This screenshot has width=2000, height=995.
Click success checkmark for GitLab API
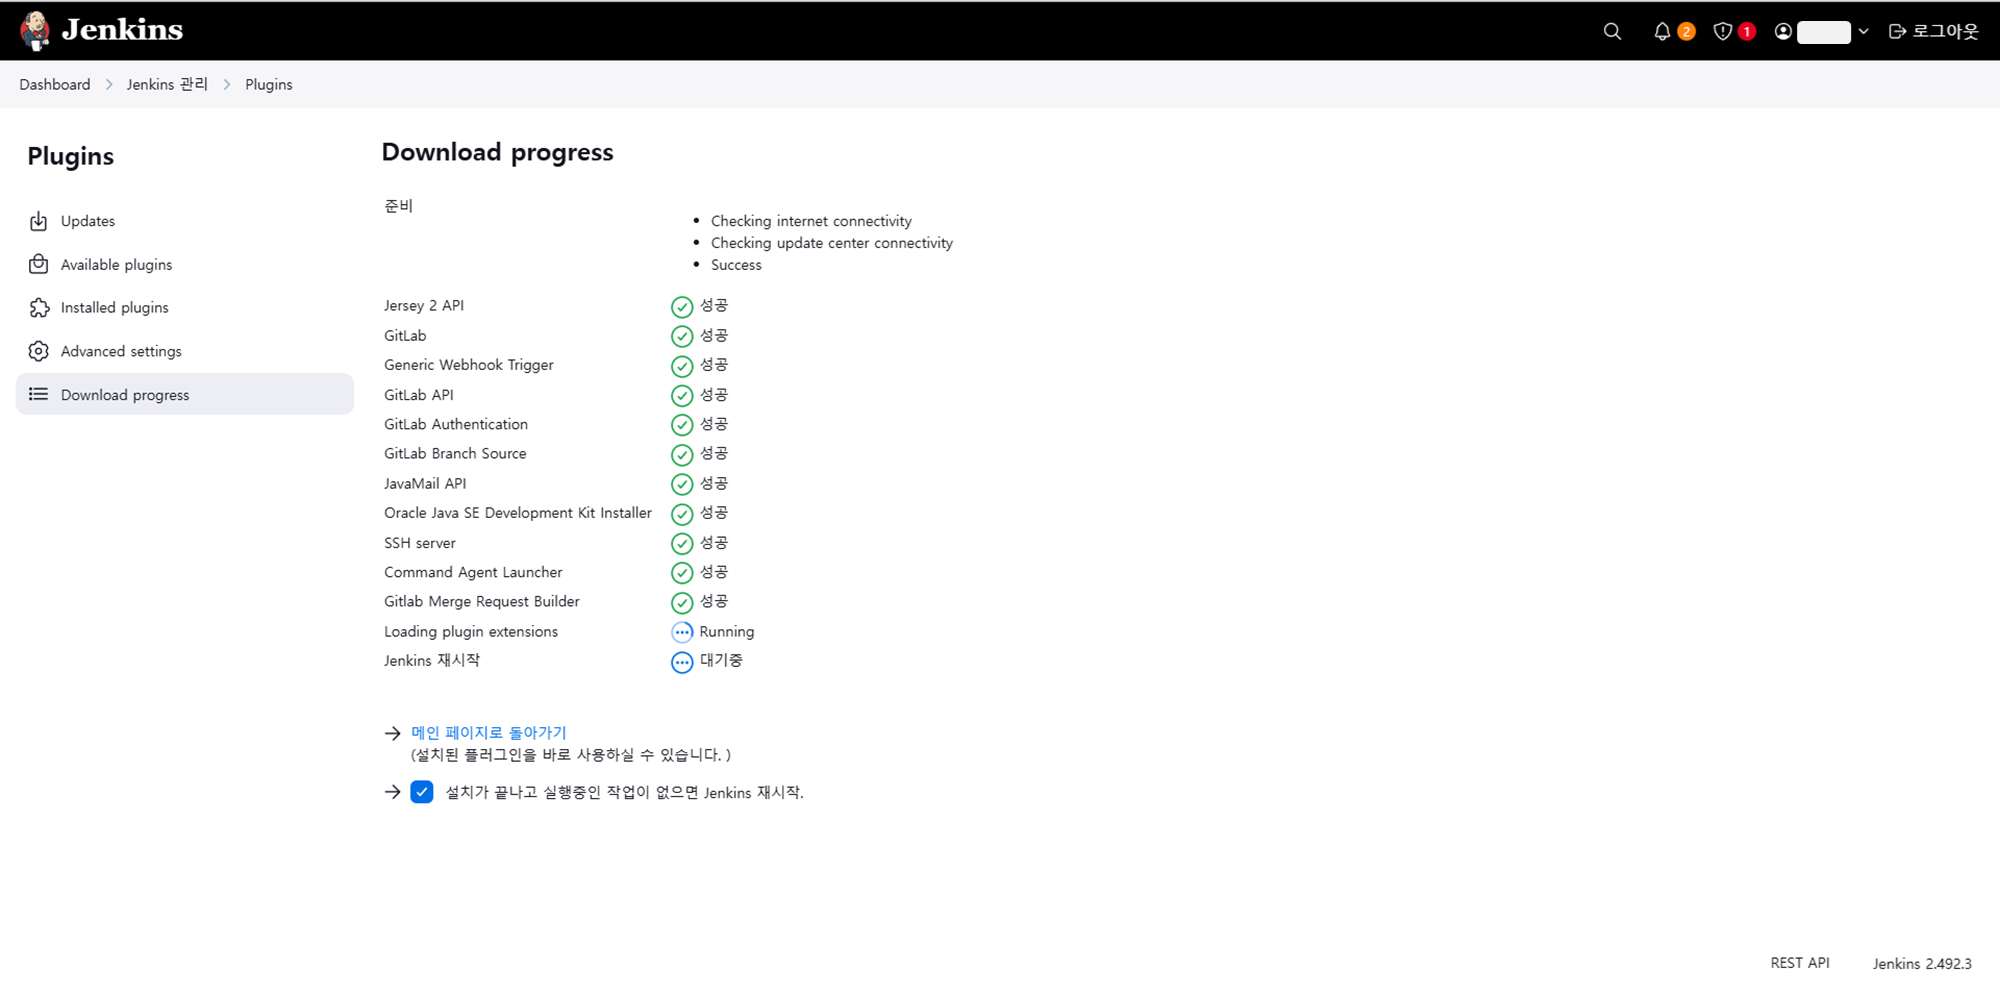pos(682,396)
